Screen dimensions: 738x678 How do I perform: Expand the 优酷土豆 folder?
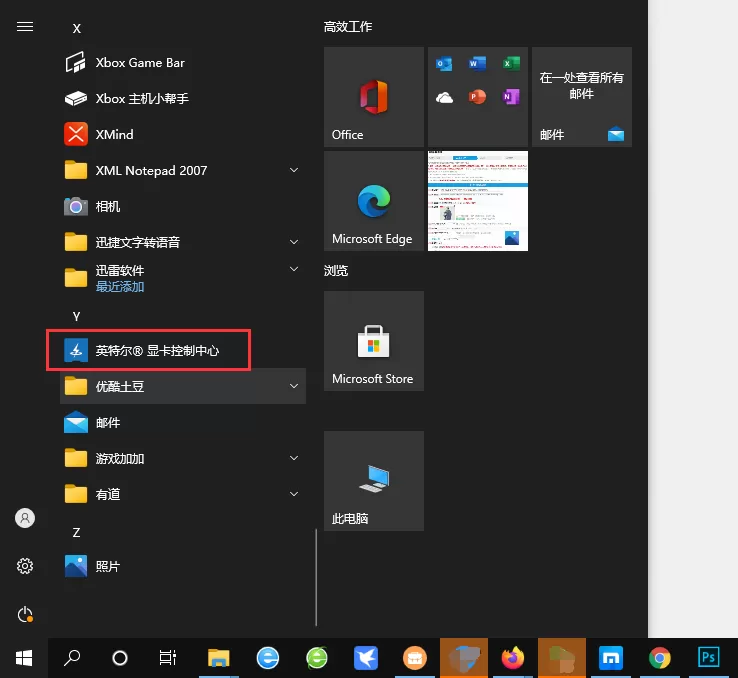[x=294, y=386]
